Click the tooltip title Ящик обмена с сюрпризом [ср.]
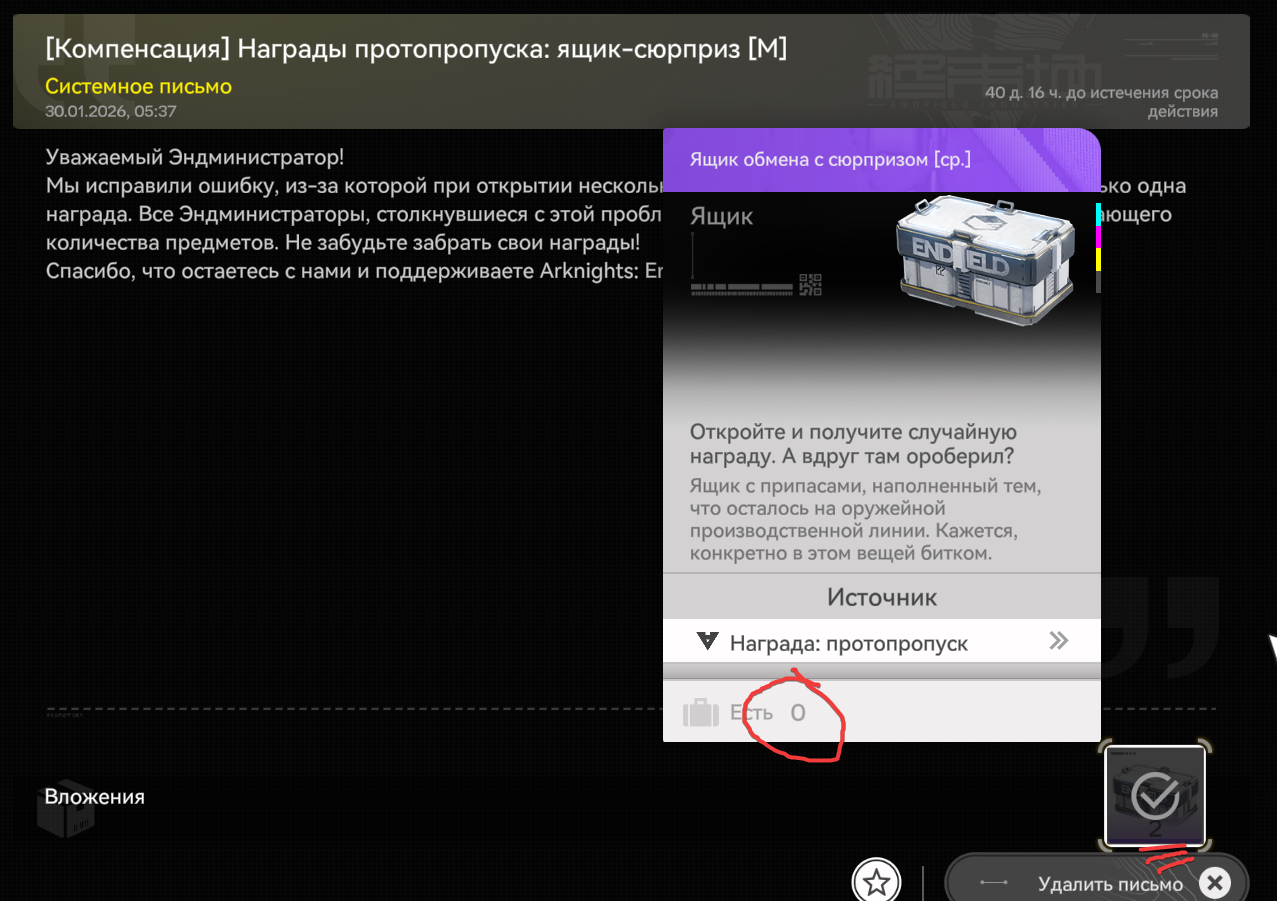1277x901 pixels. click(x=830, y=159)
